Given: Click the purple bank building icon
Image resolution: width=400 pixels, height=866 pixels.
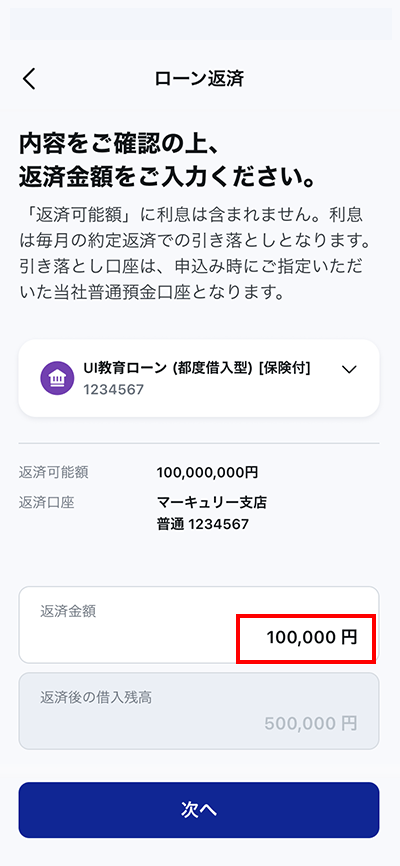Looking at the screenshot, I should [57, 378].
